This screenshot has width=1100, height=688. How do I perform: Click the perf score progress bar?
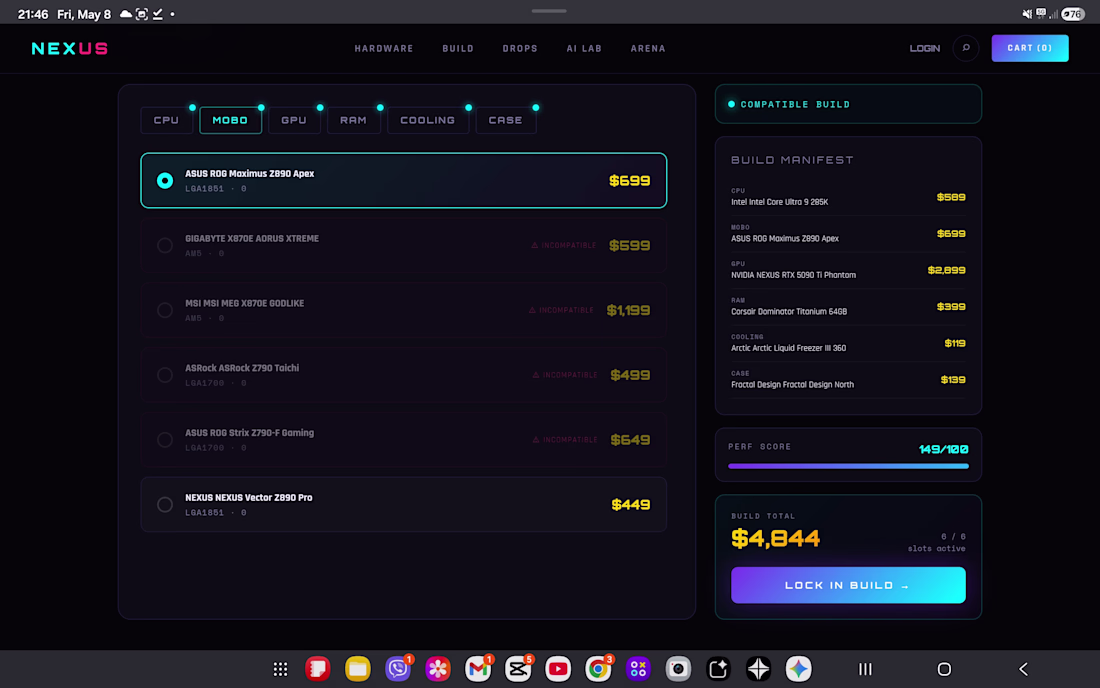[848, 466]
